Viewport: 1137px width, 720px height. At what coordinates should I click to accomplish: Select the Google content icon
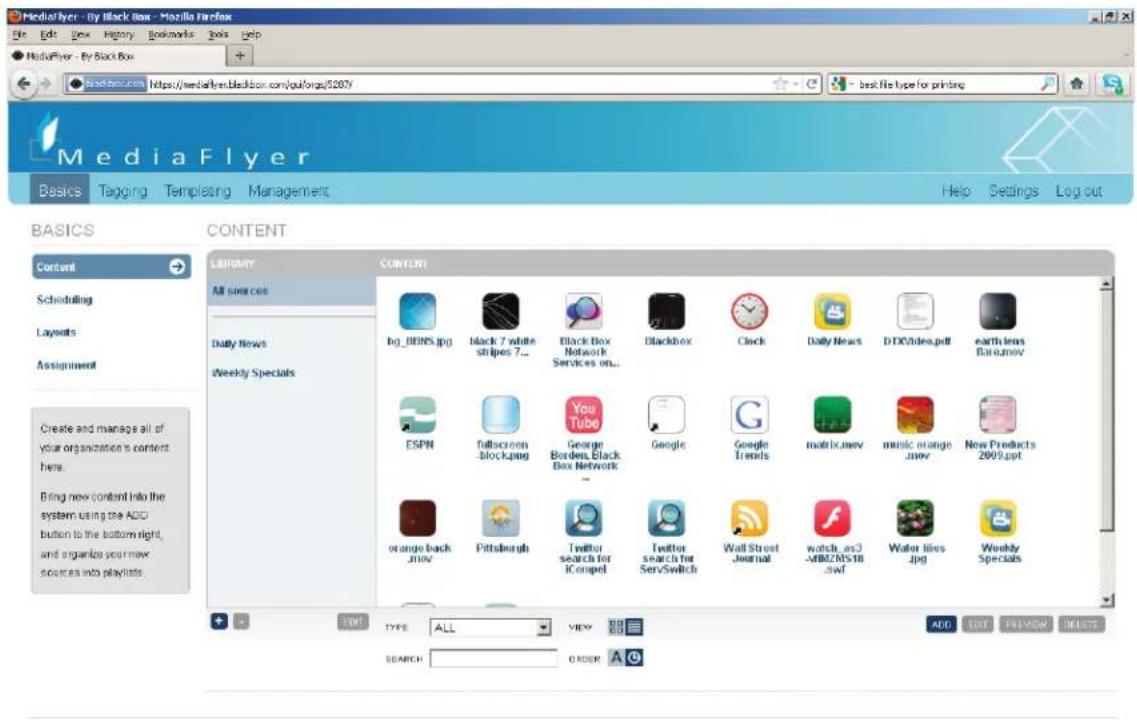[x=666, y=415]
